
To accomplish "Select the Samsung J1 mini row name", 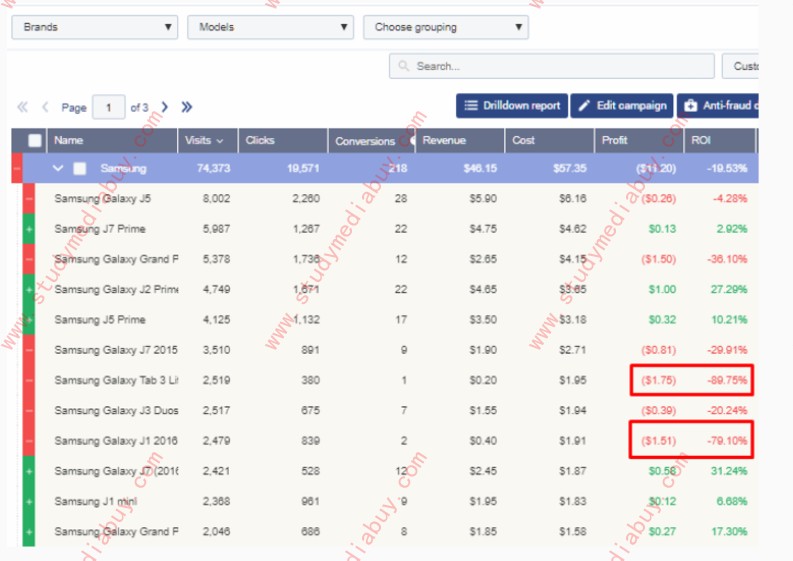I will pyautogui.click(x=96, y=502).
